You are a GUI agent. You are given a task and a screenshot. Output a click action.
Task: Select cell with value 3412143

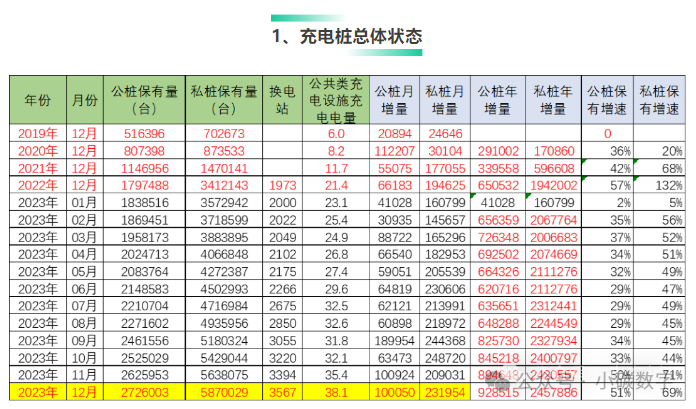224,185
